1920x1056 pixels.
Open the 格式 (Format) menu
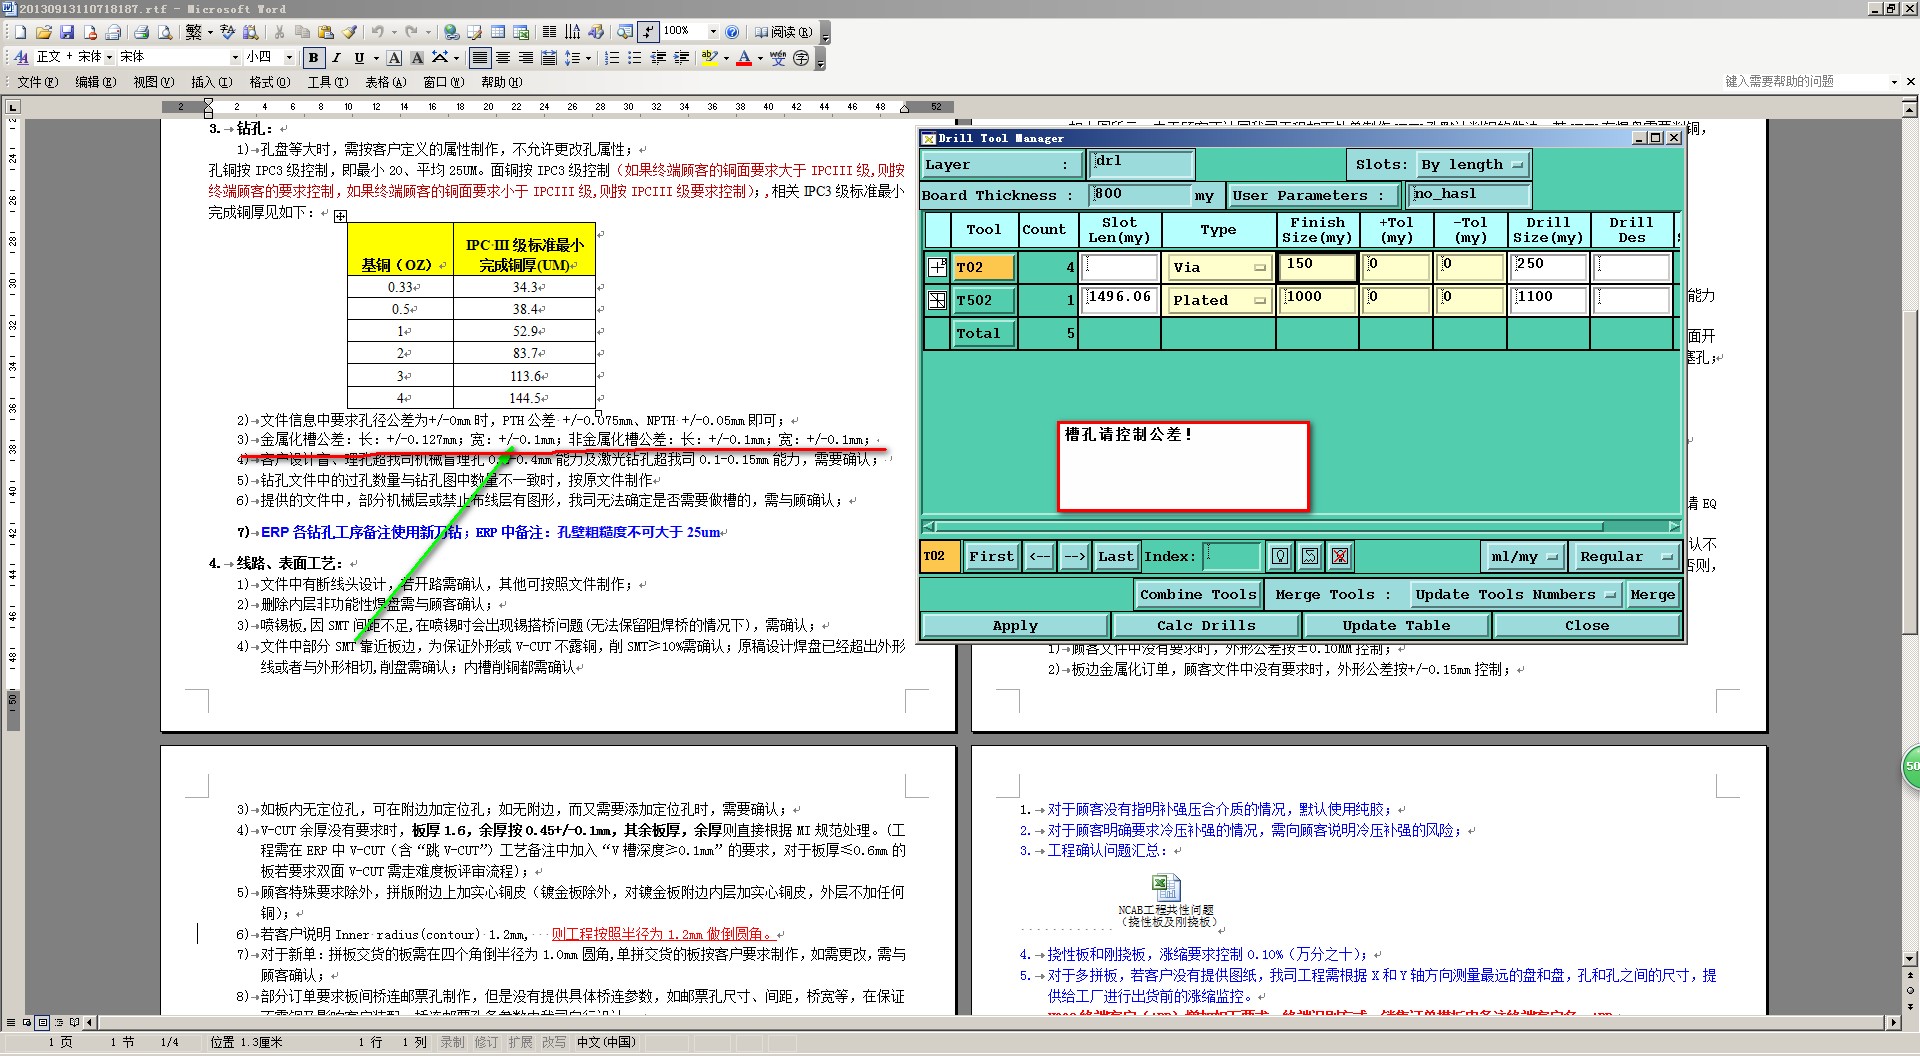(269, 82)
